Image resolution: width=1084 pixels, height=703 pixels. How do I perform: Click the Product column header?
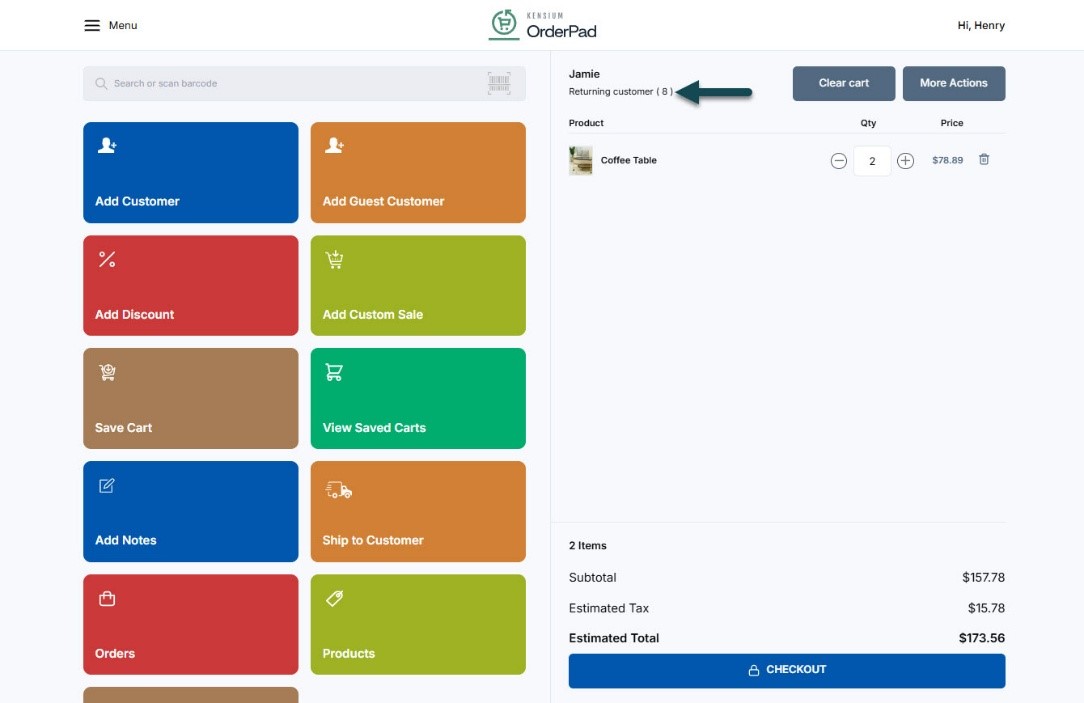(x=586, y=123)
